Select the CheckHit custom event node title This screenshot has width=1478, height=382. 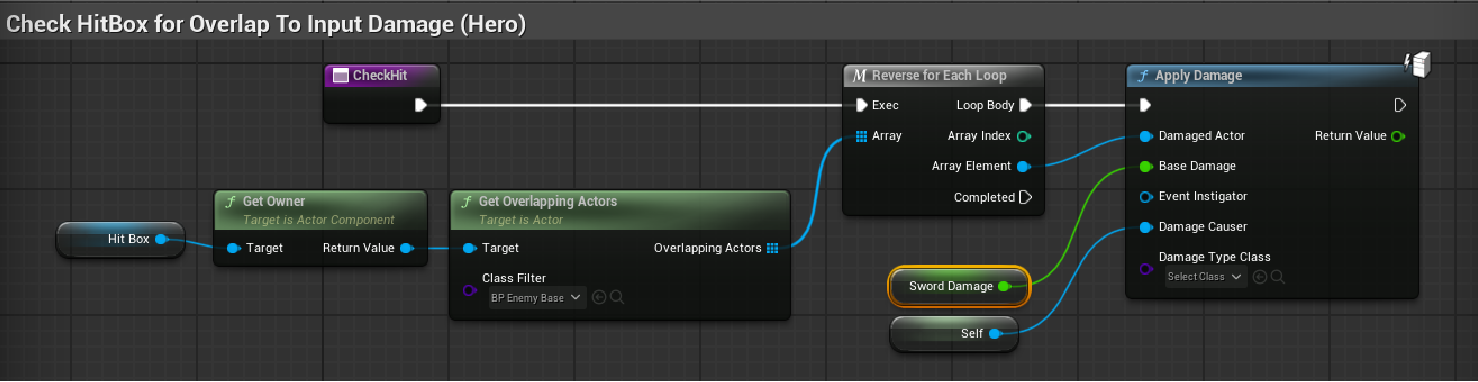coord(380,75)
